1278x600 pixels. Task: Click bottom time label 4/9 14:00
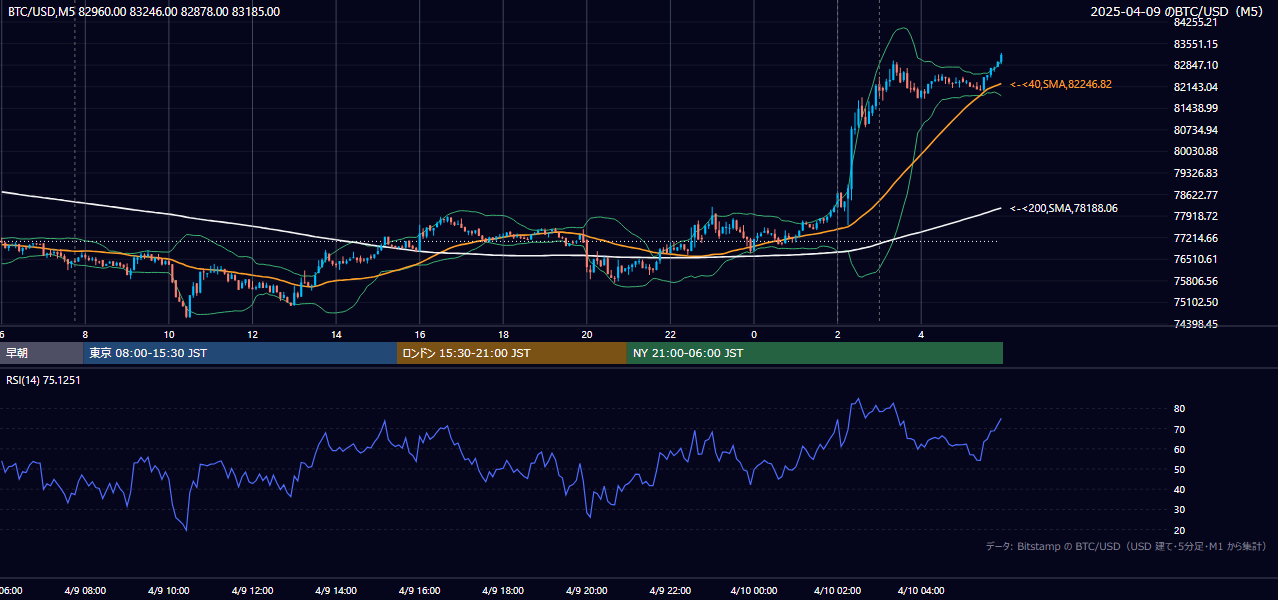tap(336, 591)
